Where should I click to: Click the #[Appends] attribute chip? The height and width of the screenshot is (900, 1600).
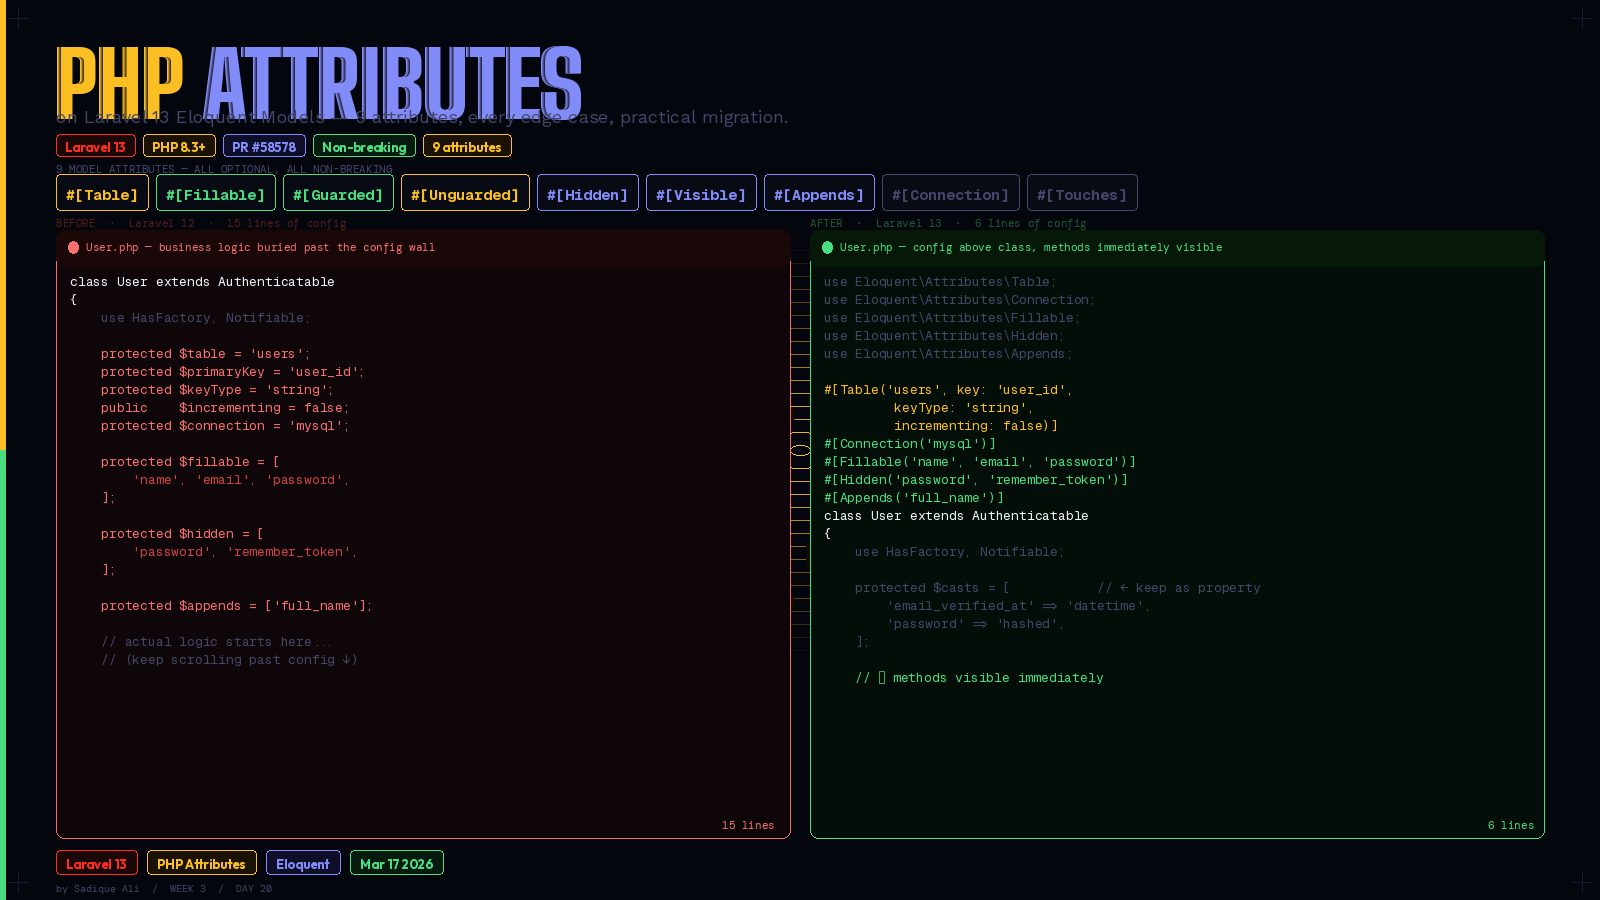point(819,193)
